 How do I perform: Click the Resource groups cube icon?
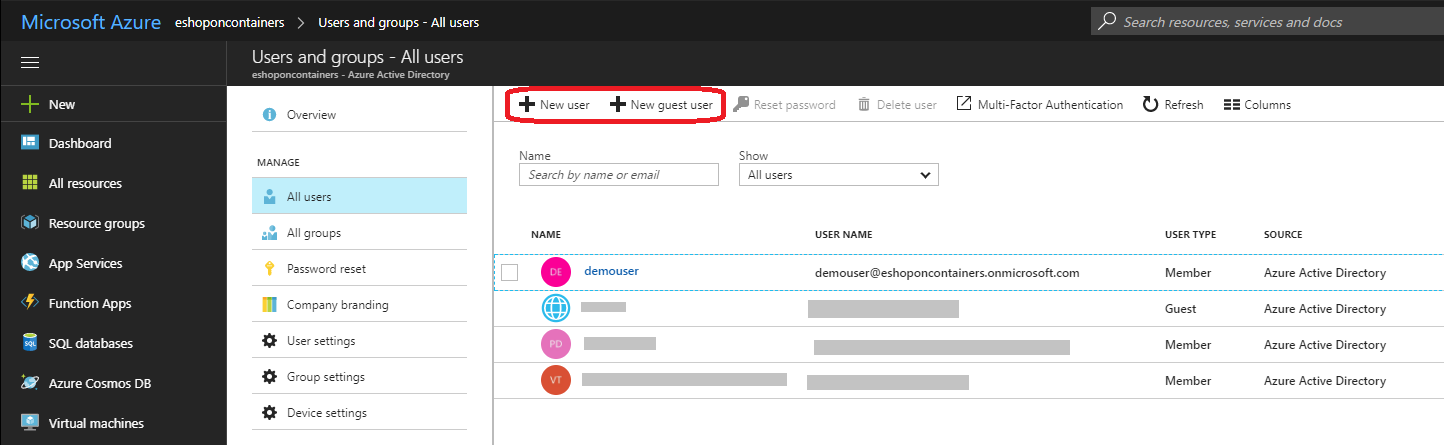(x=30, y=223)
